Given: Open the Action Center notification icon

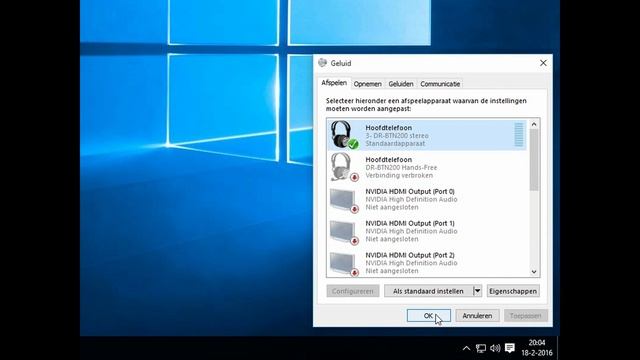Looking at the screenshot, I should click(x=509, y=348).
